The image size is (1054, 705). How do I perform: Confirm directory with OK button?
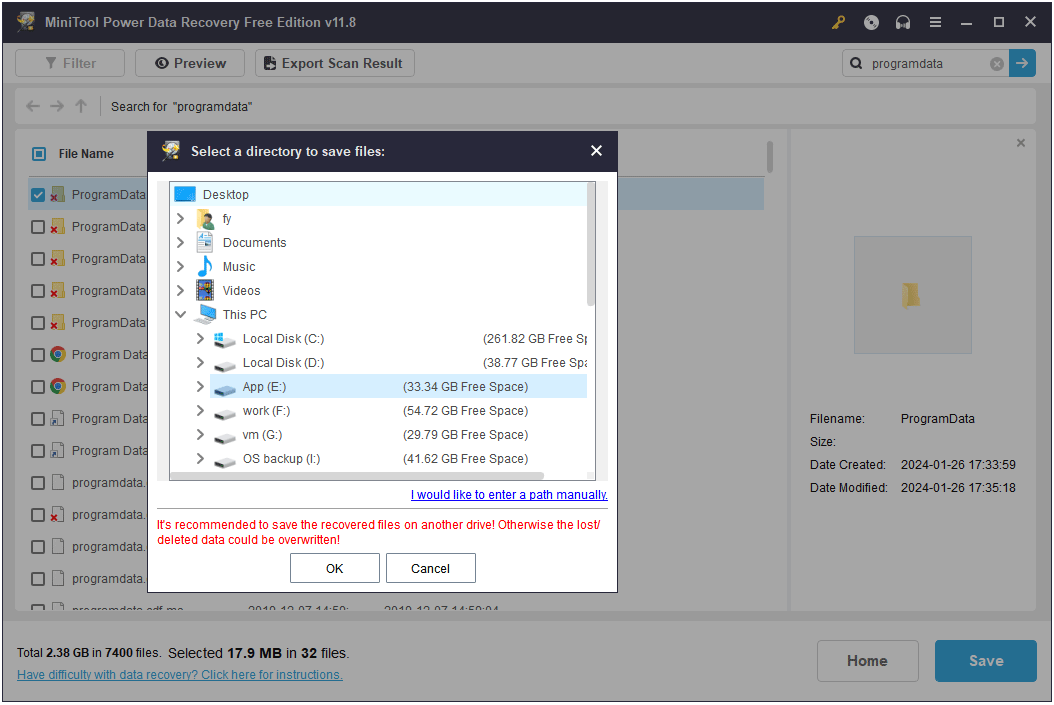pyautogui.click(x=335, y=569)
